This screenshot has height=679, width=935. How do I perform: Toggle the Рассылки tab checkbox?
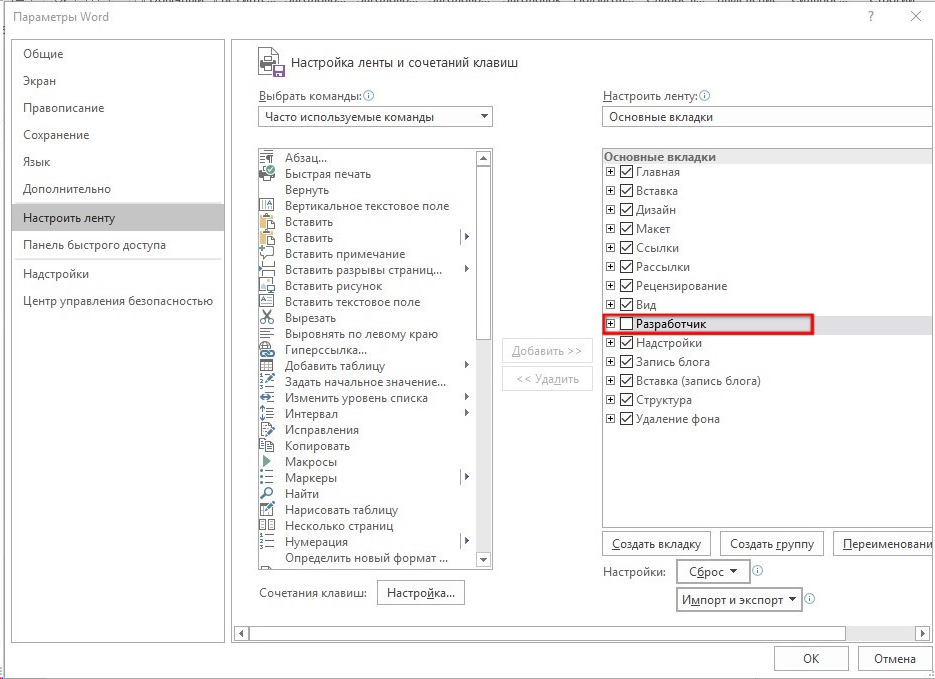[626, 267]
